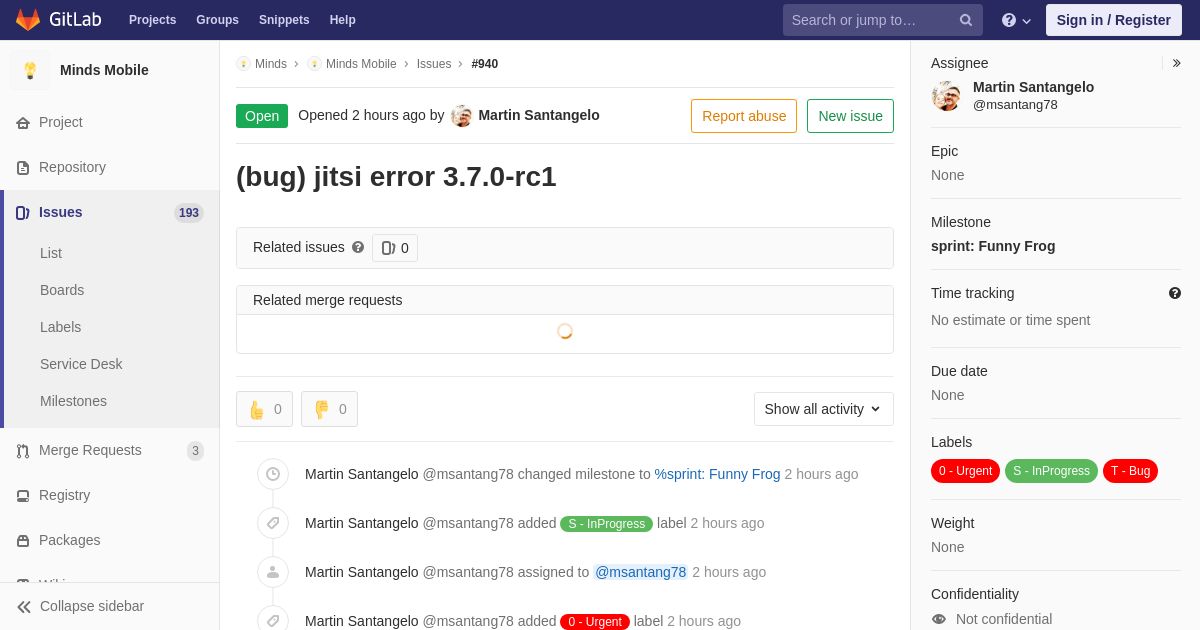Click the related issues count badge icon
1200x630 pixels.
(x=389, y=248)
